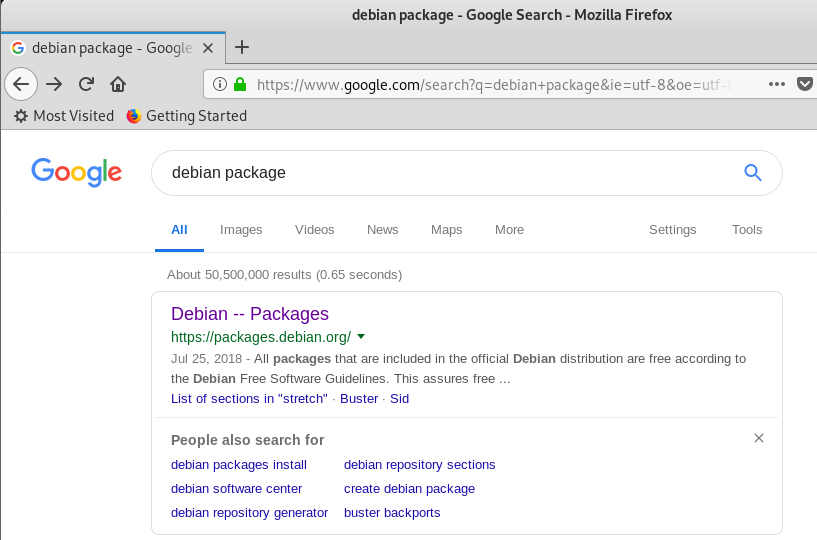Image resolution: width=817 pixels, height=540 pixels.
Task: Open the Debian -- Packages result
Action: [x=250, y=314]
